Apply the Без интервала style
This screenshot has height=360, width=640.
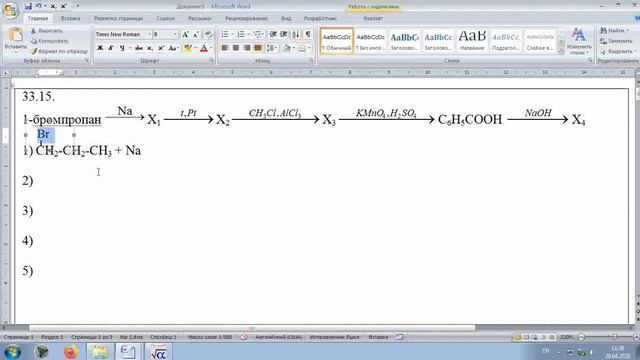click(370, 41)
